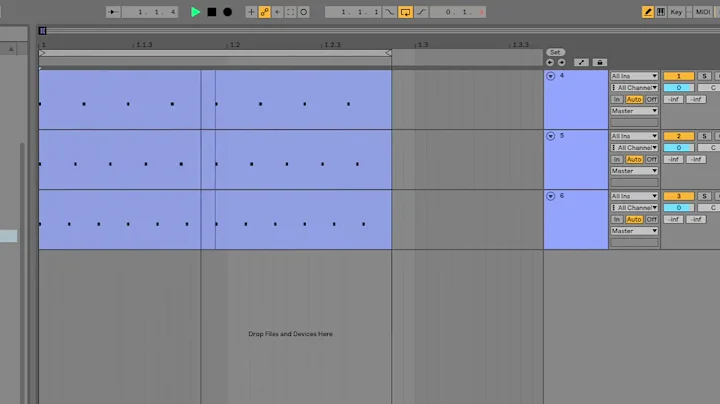
Task: Open track 5 All Ins input dropdown
Action: pyautogui.click(x=634, y=136)
